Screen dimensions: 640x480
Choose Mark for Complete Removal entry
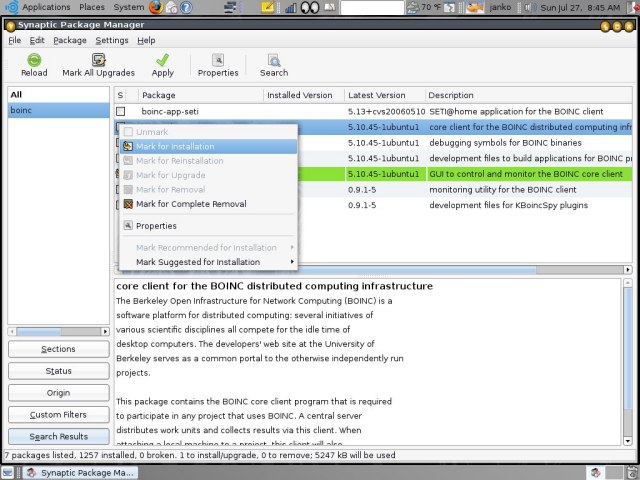tap(209, 204)
